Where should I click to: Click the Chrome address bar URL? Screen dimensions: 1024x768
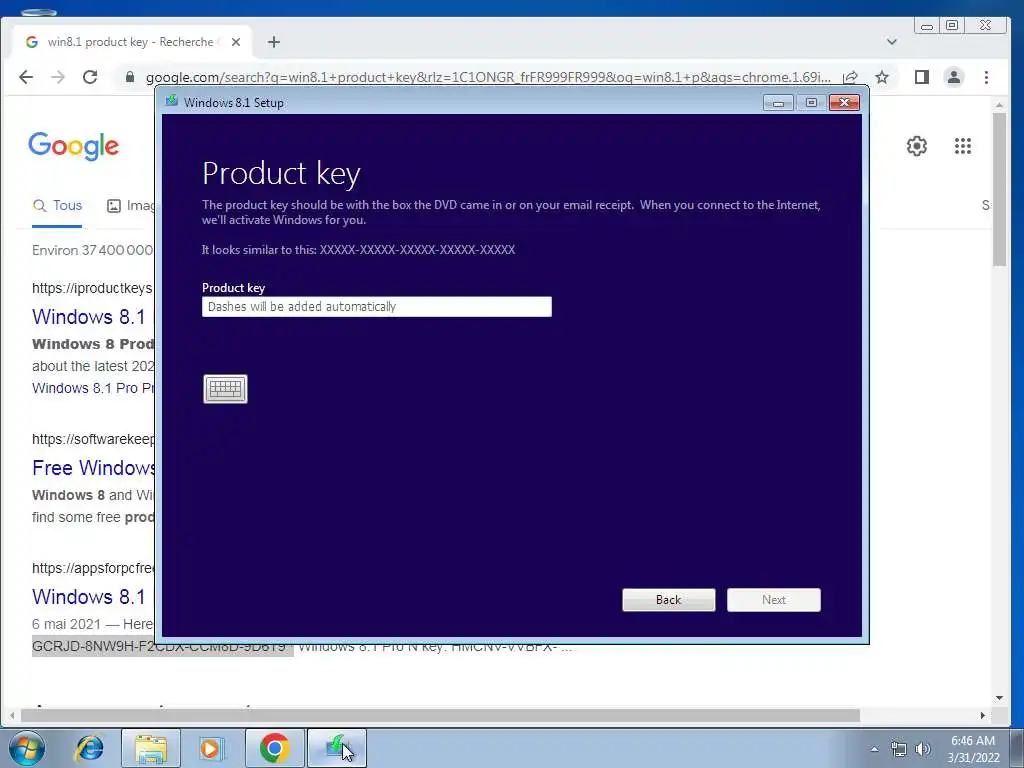488,77
